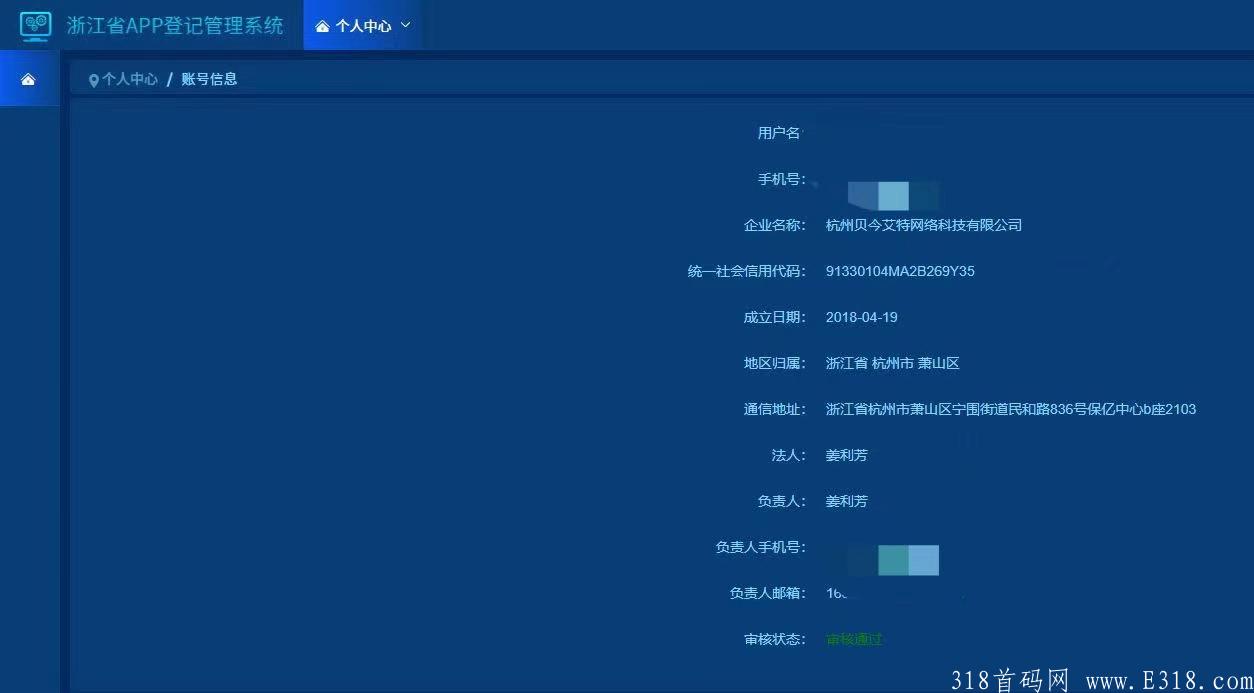Click the 负责人 value 姜利芳
The width and height of the screenshot is (1254, 693).
(847, 501)
